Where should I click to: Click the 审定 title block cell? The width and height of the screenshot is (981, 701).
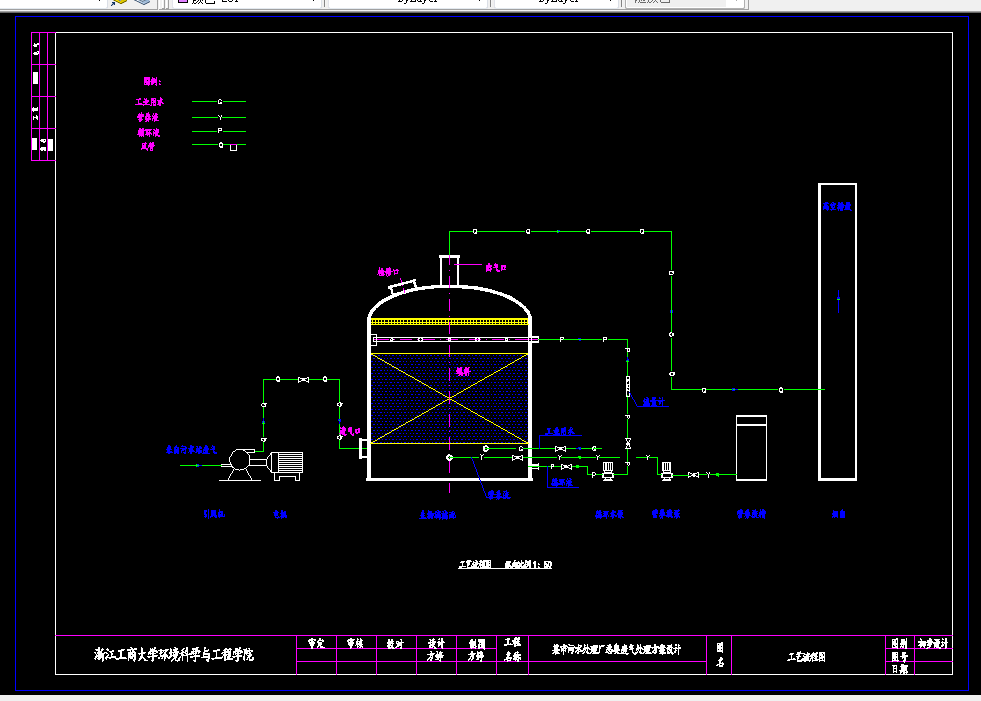pyautogui.click(x=316, y=643)
